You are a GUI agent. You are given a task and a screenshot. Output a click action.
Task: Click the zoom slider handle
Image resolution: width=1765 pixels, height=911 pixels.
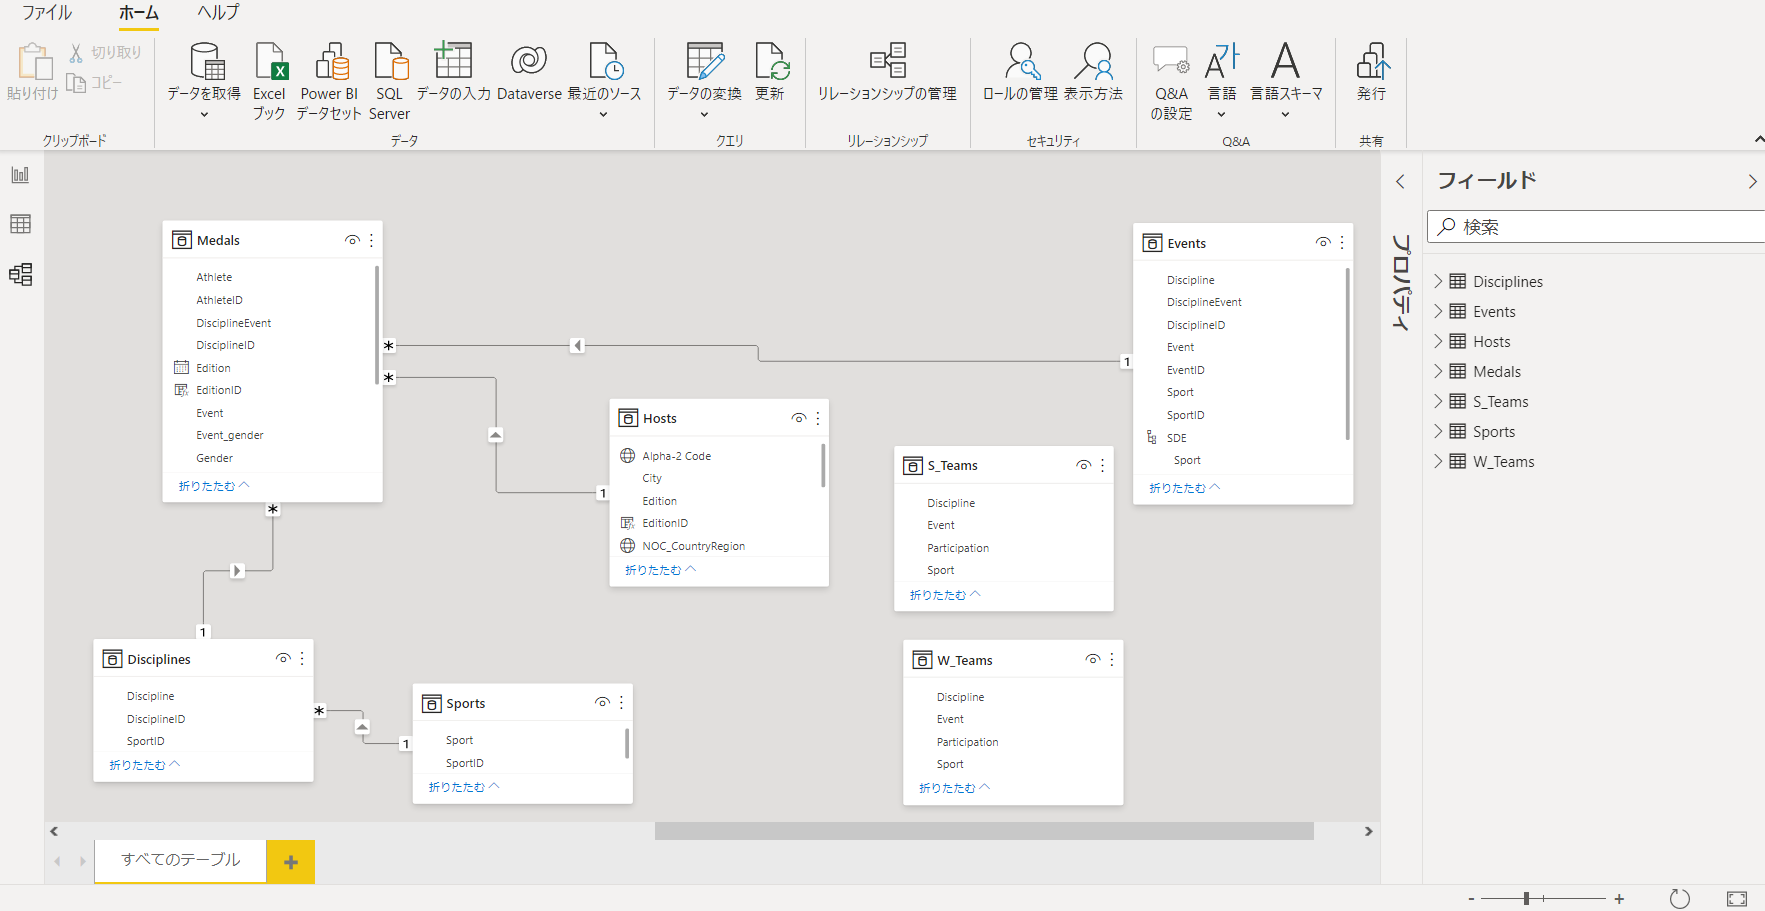1527,898
